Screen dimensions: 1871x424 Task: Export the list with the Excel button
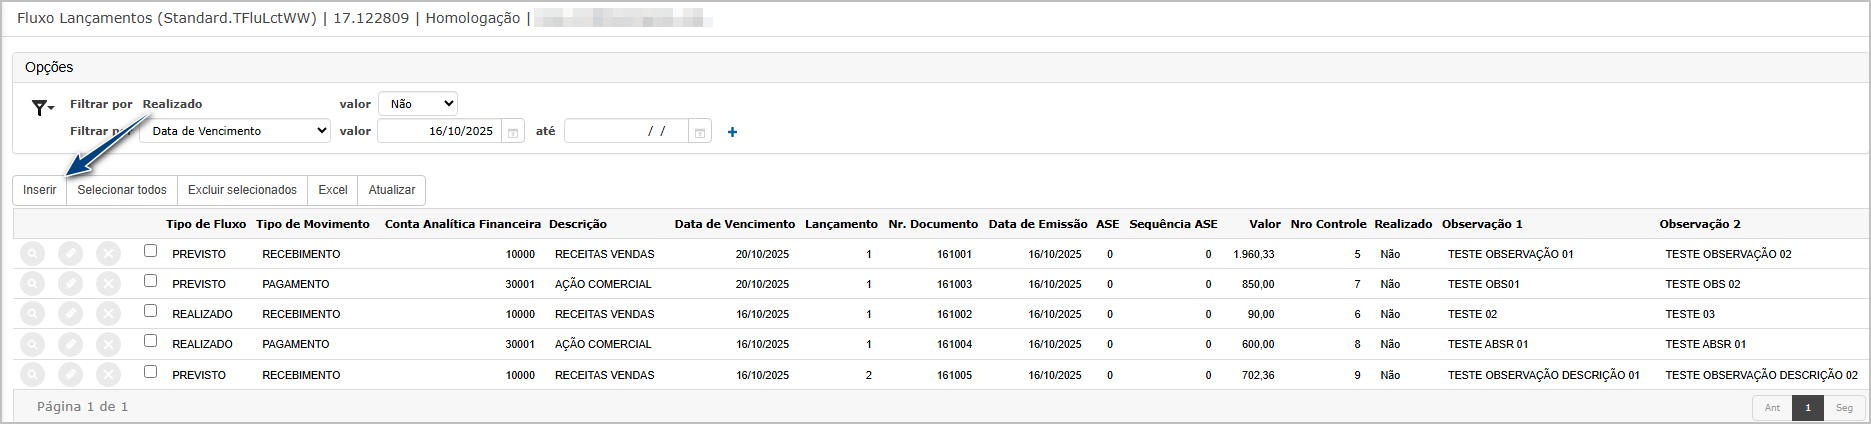coord(333,190)
